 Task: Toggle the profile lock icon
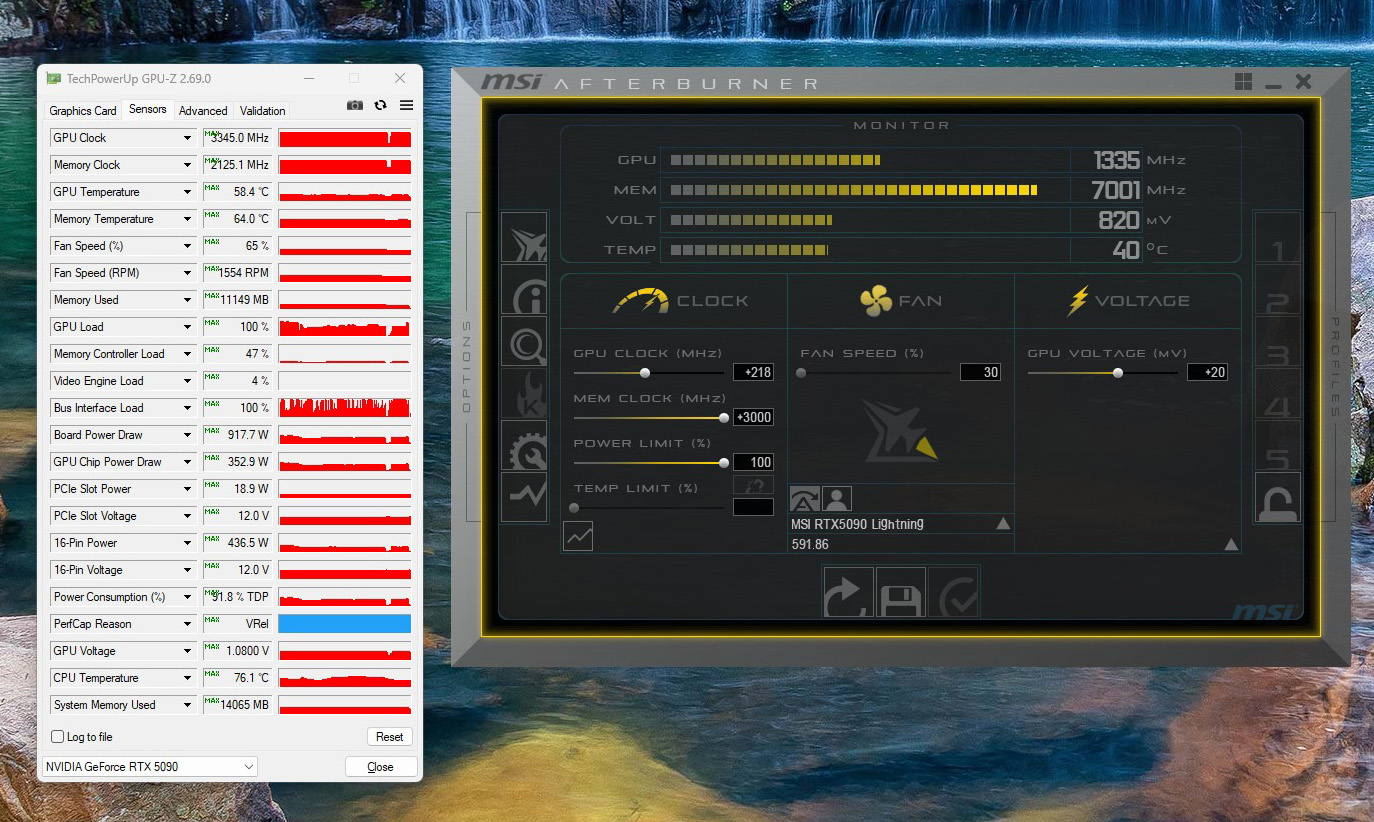(x=1278, y=498)
